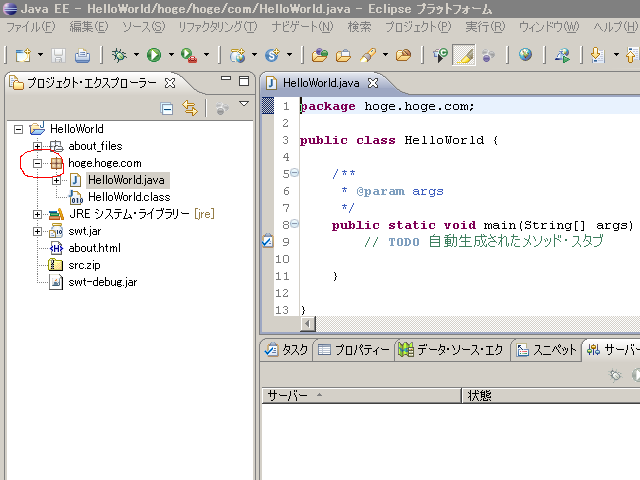The height and width of the screenshot is (480, 640).
Task: Open the 編集(E) menu
Action: coord(89,27)
